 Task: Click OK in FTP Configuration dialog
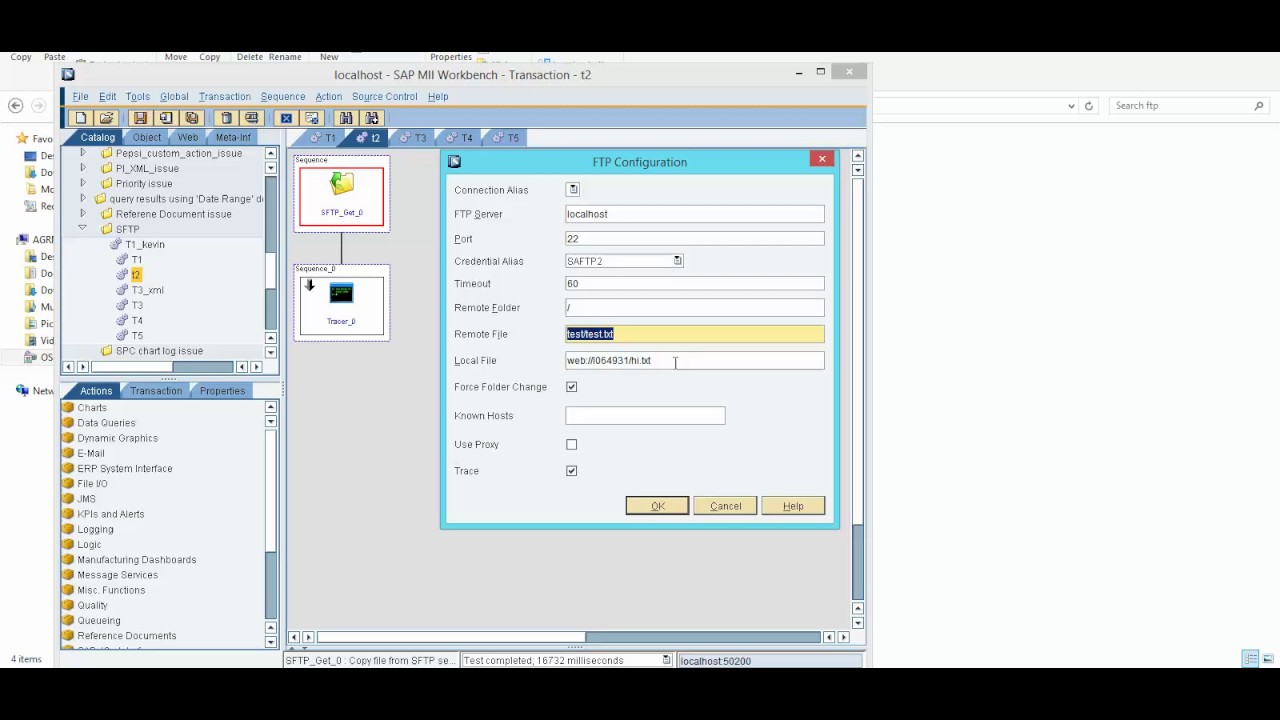[x=657, y=506]
